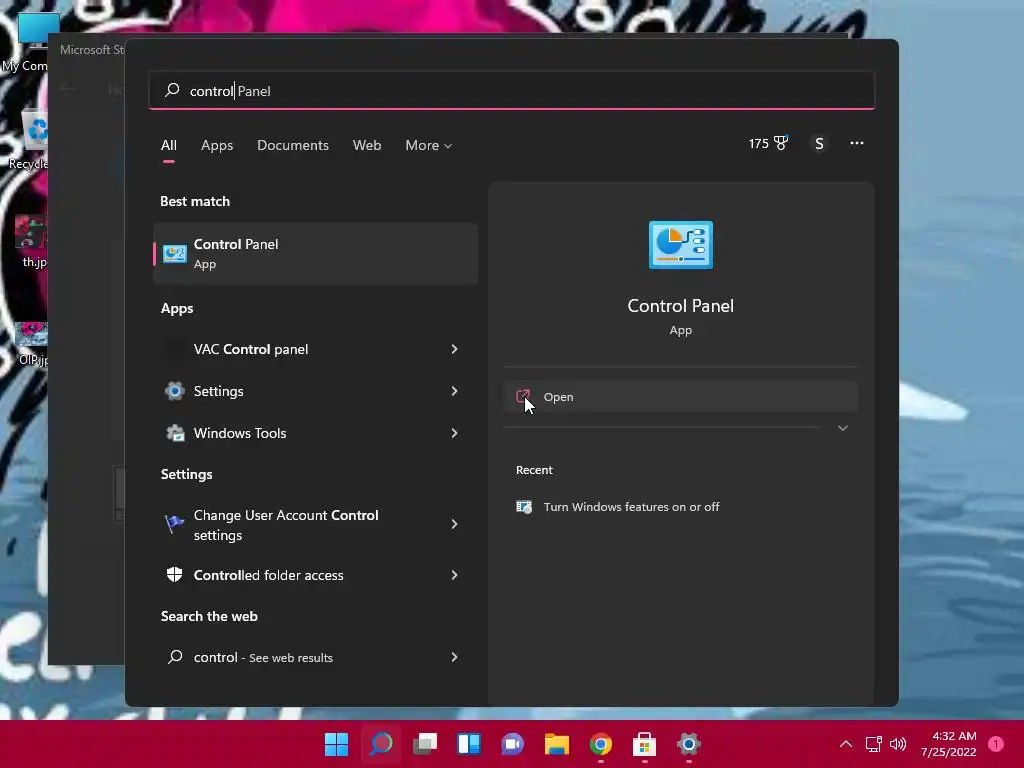Expand more Control Panel actions chevron
1024x768 pixels.
click(842, 428)
